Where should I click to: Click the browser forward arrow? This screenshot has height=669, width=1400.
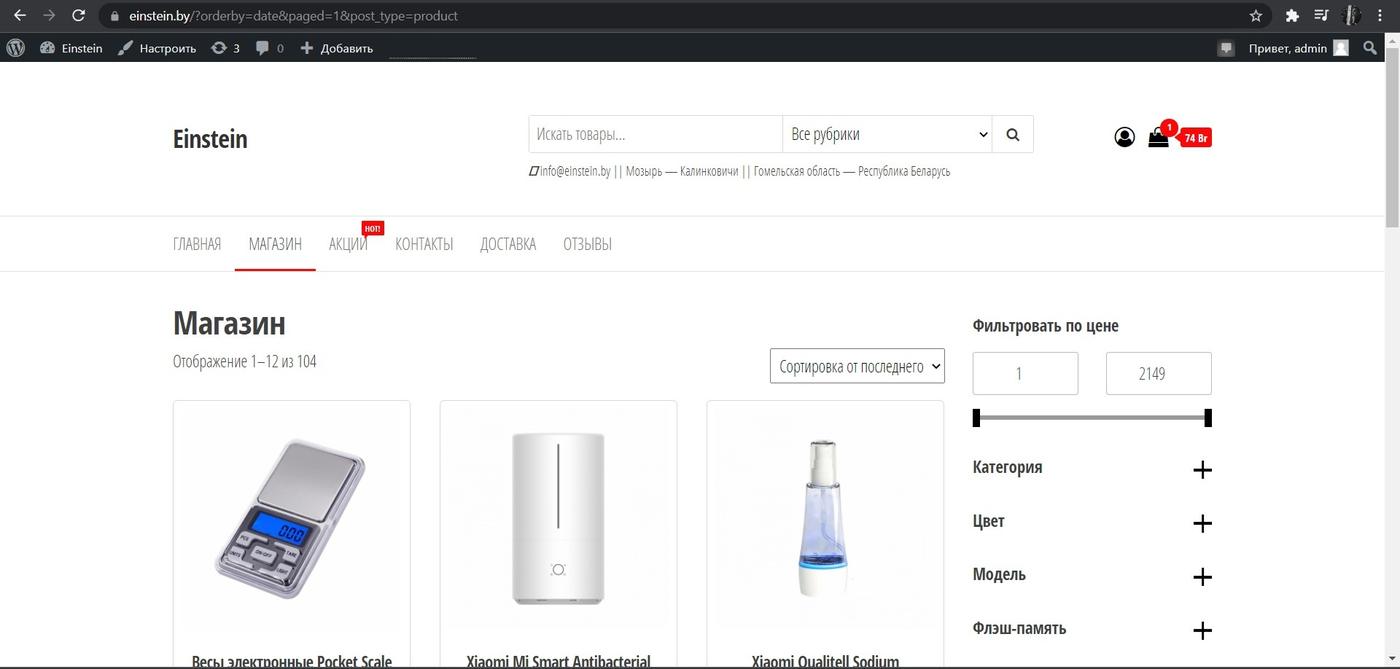click(48, 16)
